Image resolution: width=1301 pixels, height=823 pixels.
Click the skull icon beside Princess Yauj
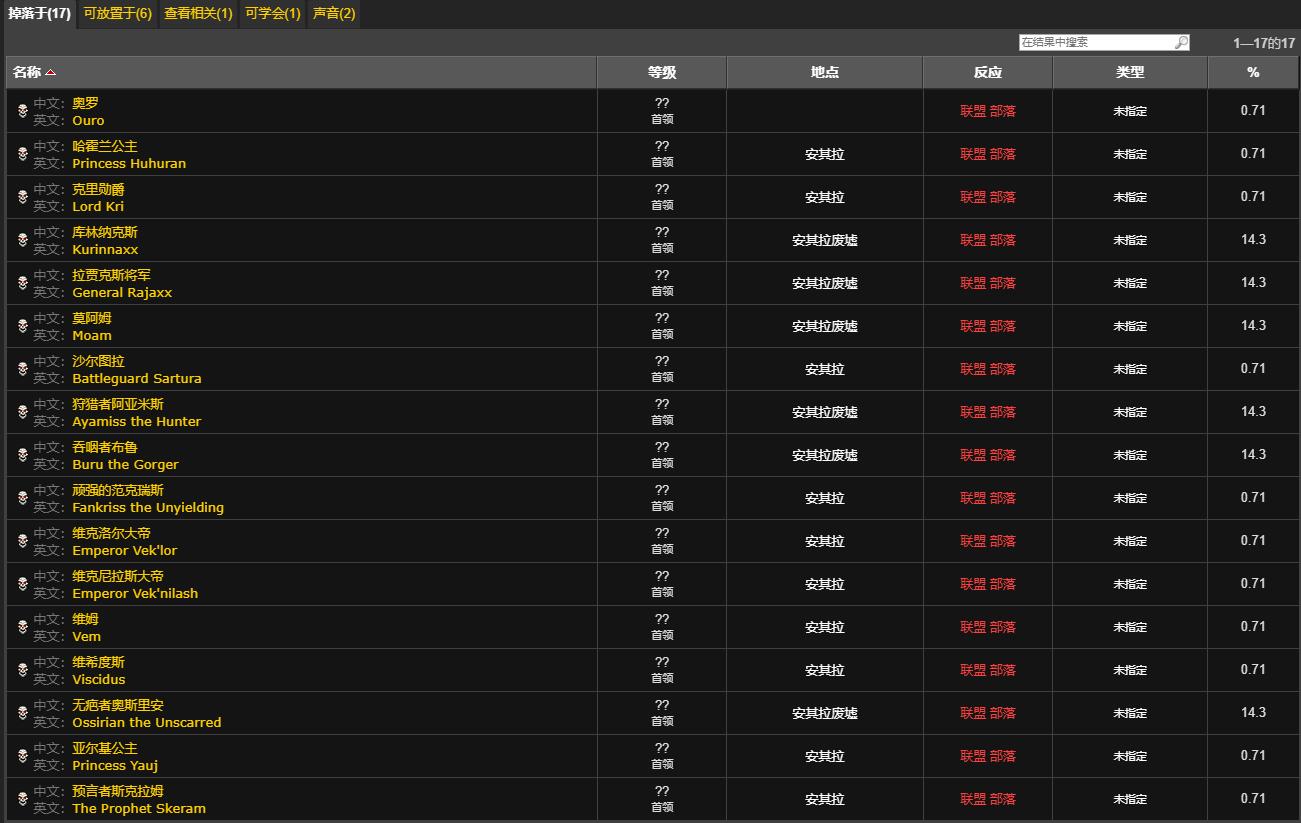(22, 756)
